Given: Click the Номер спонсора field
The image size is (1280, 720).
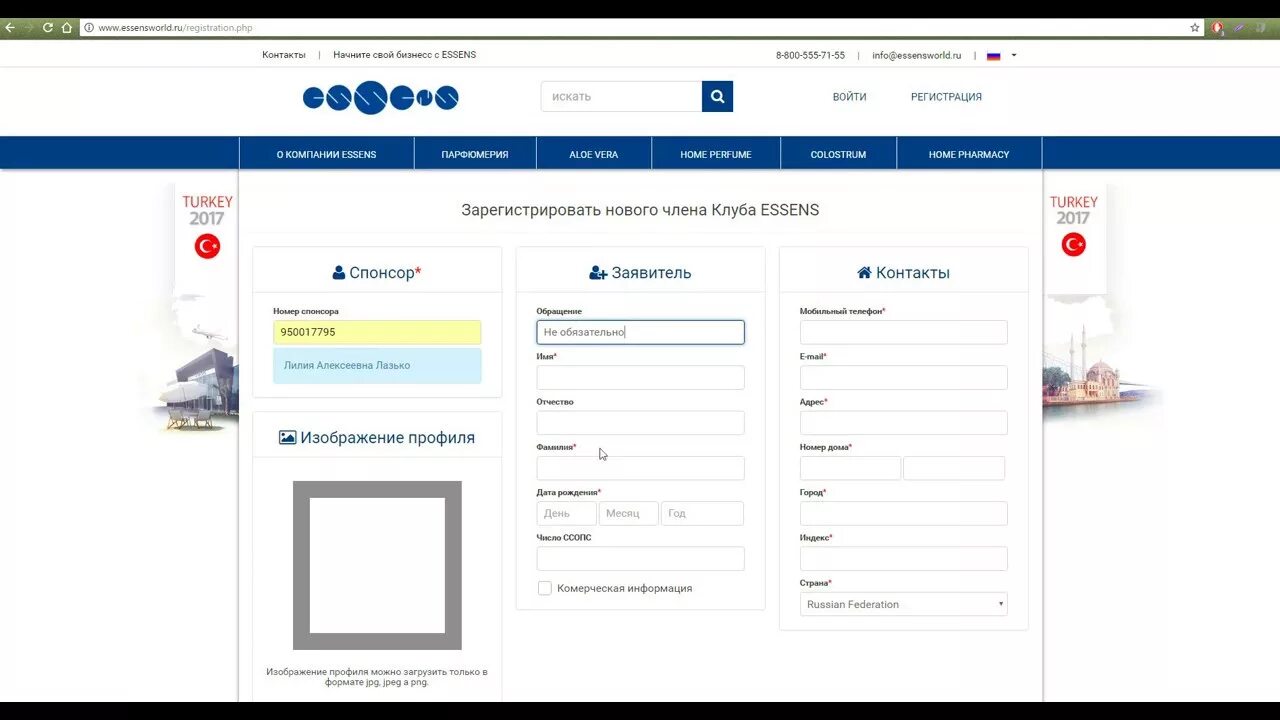Looking at the screenshot, I should pos(377,332).
